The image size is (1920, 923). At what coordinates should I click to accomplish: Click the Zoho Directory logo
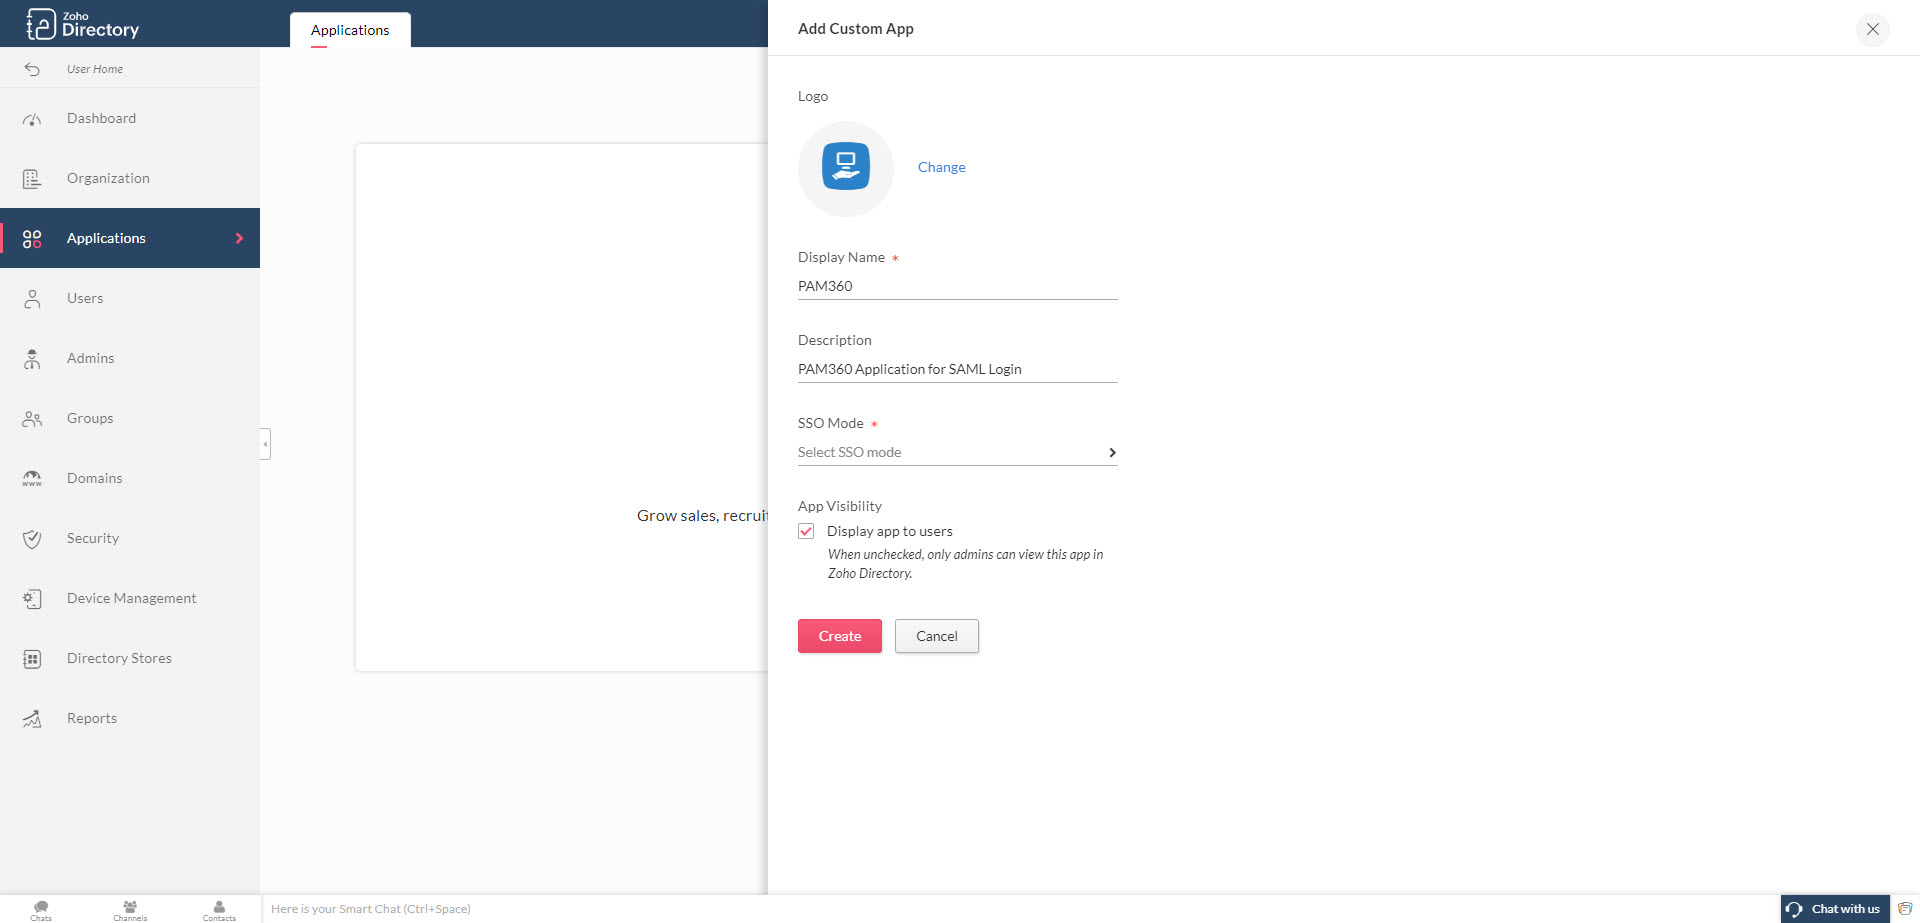pos(83,24)
